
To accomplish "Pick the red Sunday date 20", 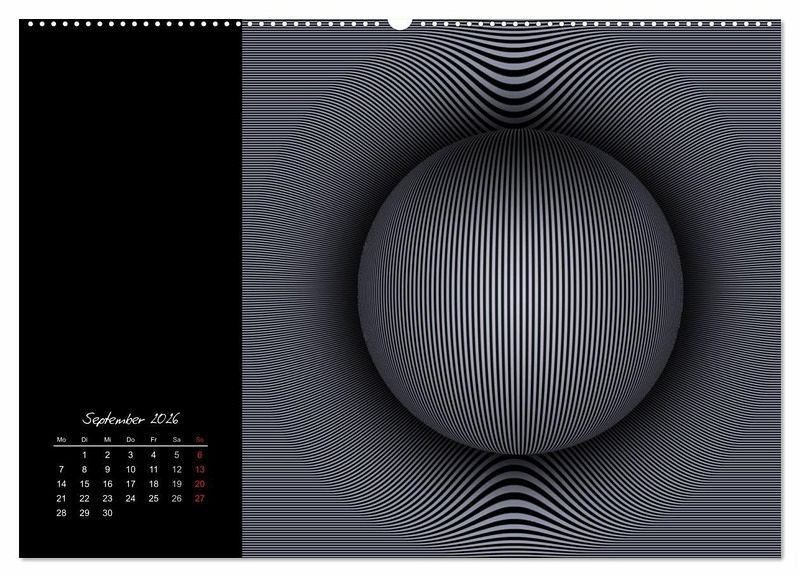I will point(199,484).
